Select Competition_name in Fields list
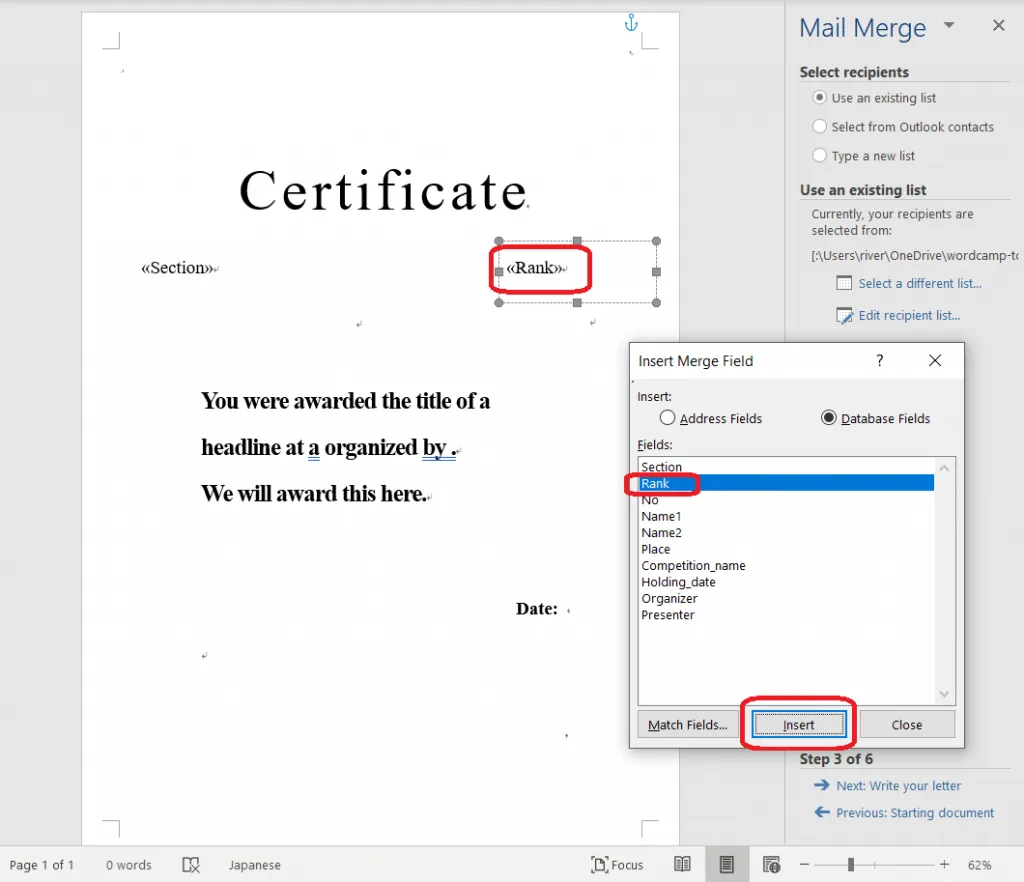The image size is (1024, 882). 693,566
